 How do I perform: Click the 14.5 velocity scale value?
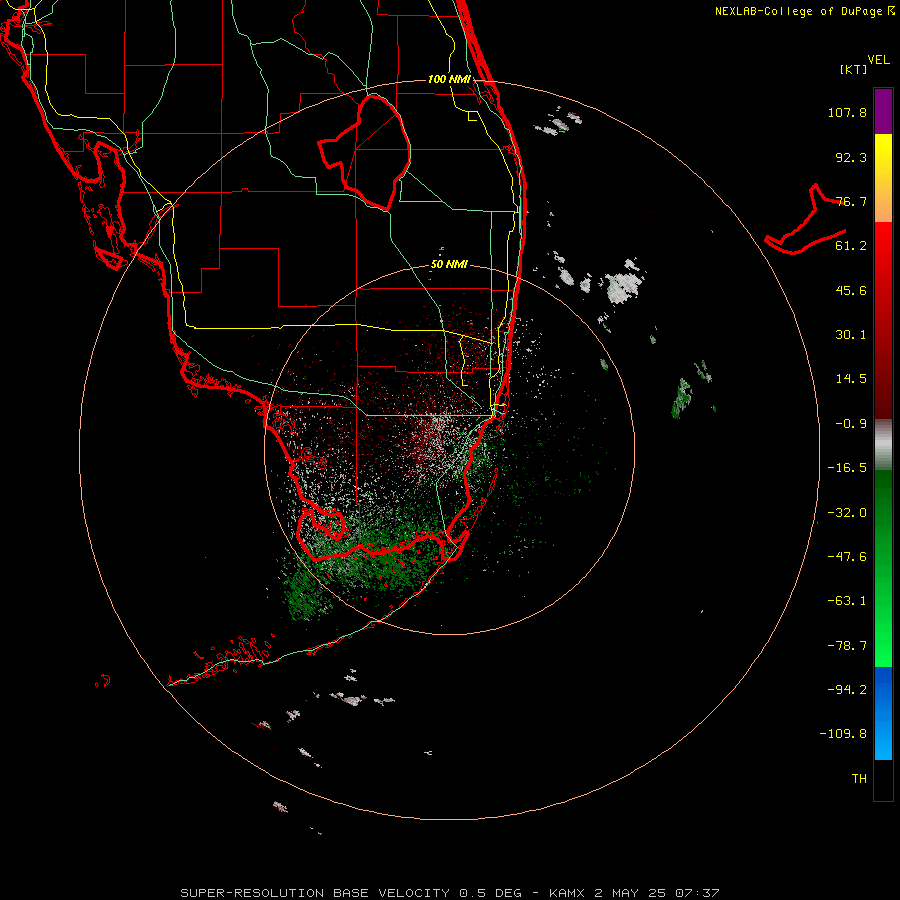click(x=851, y=379)
